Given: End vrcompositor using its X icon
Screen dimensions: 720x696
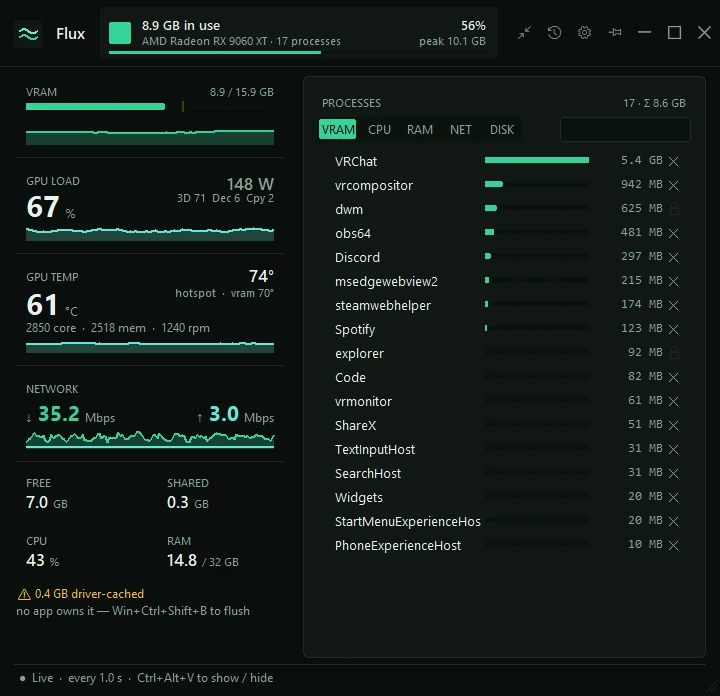Looking at the screenshot, I should (x=673, y=185).
